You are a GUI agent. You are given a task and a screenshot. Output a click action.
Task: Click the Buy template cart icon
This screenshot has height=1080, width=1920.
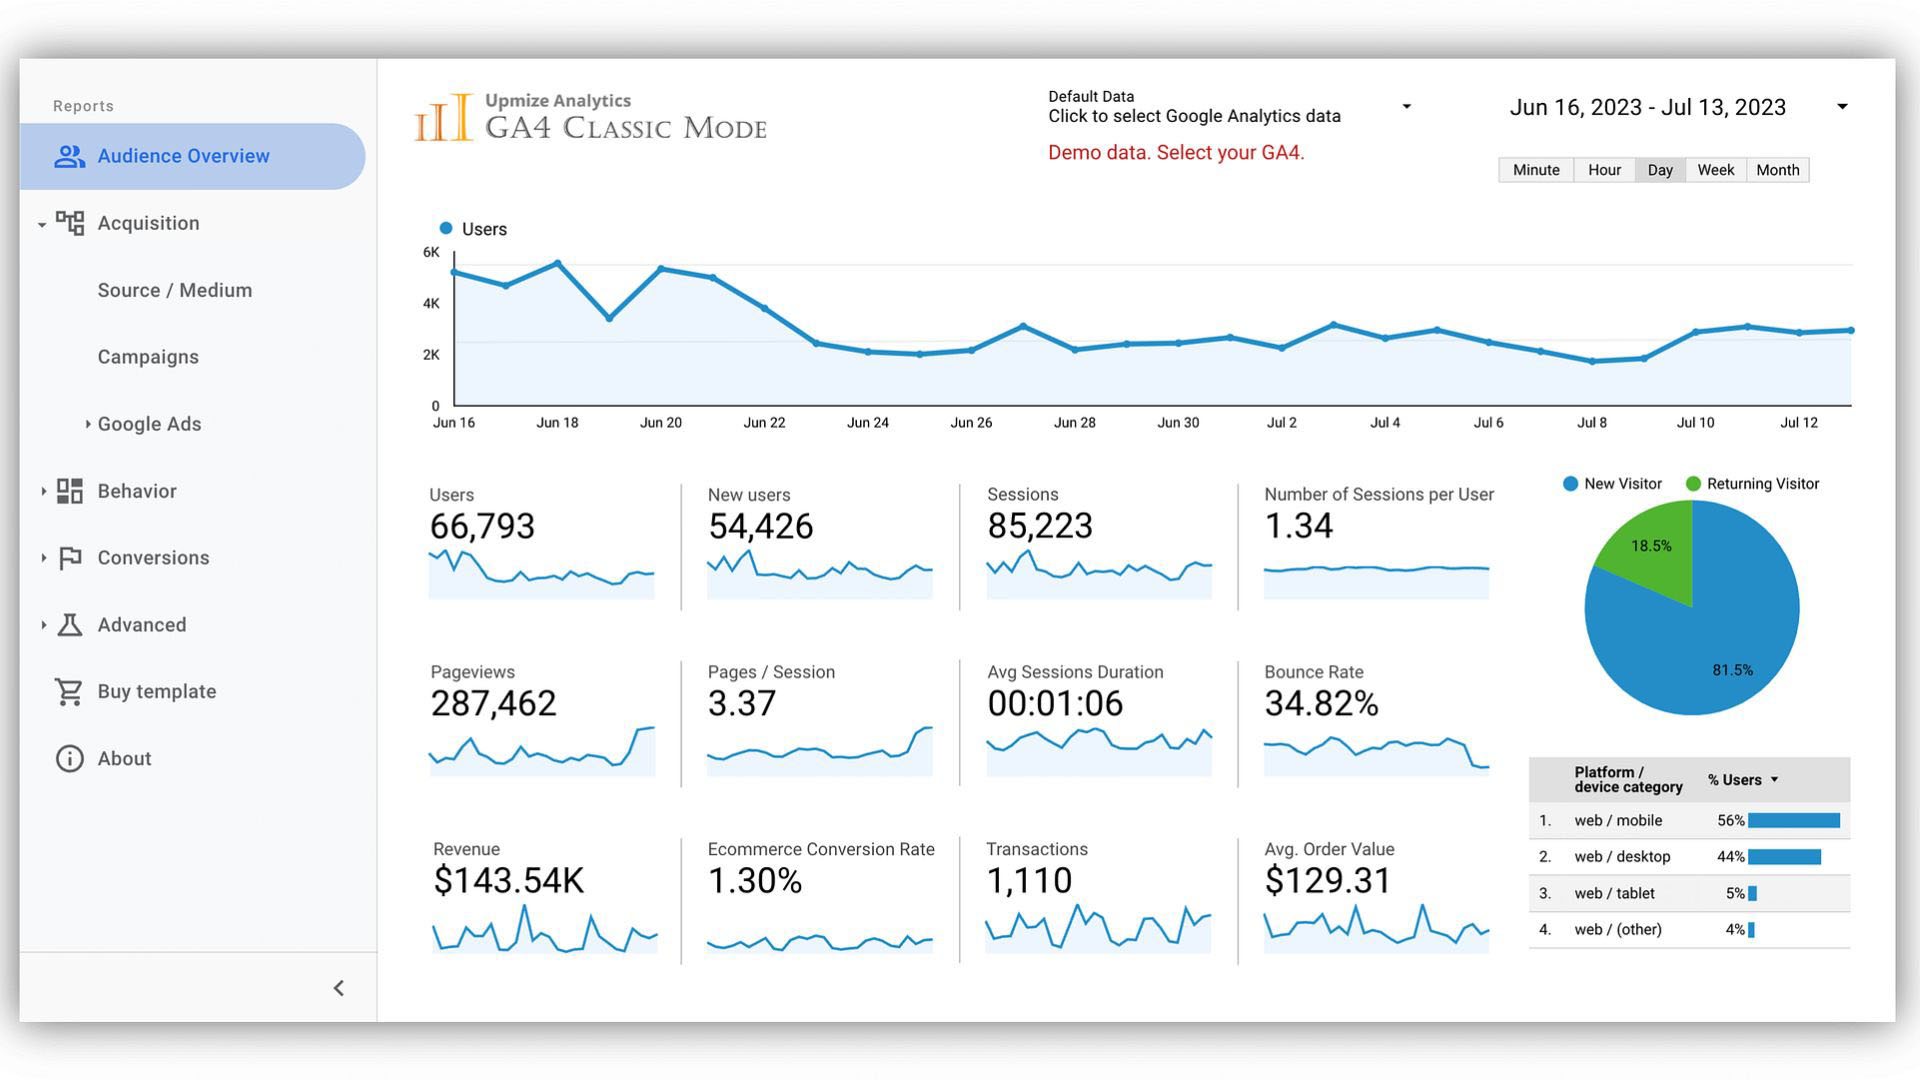67,691
